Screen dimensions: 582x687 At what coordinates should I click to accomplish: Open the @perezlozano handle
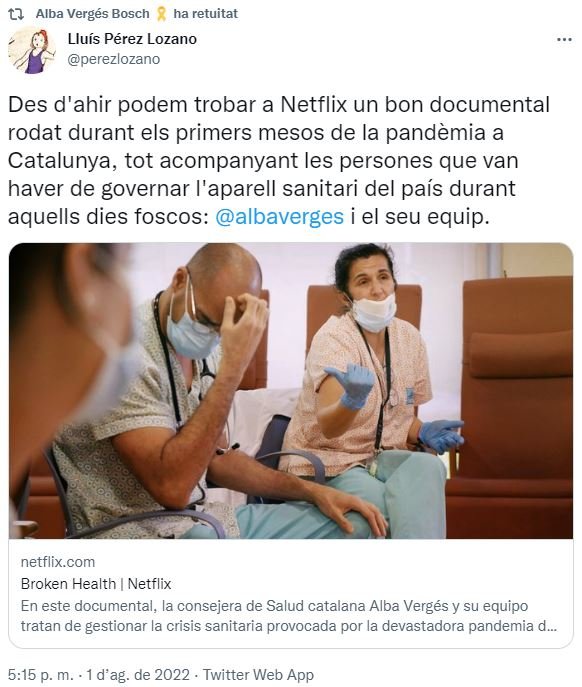(x=114, y=59)
